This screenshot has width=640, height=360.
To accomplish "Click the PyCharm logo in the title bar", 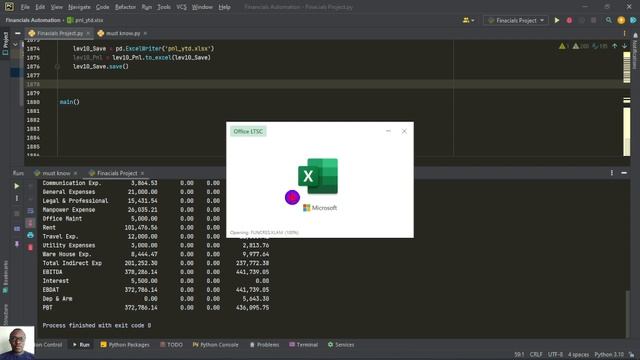I will click(x=9, y=7).
